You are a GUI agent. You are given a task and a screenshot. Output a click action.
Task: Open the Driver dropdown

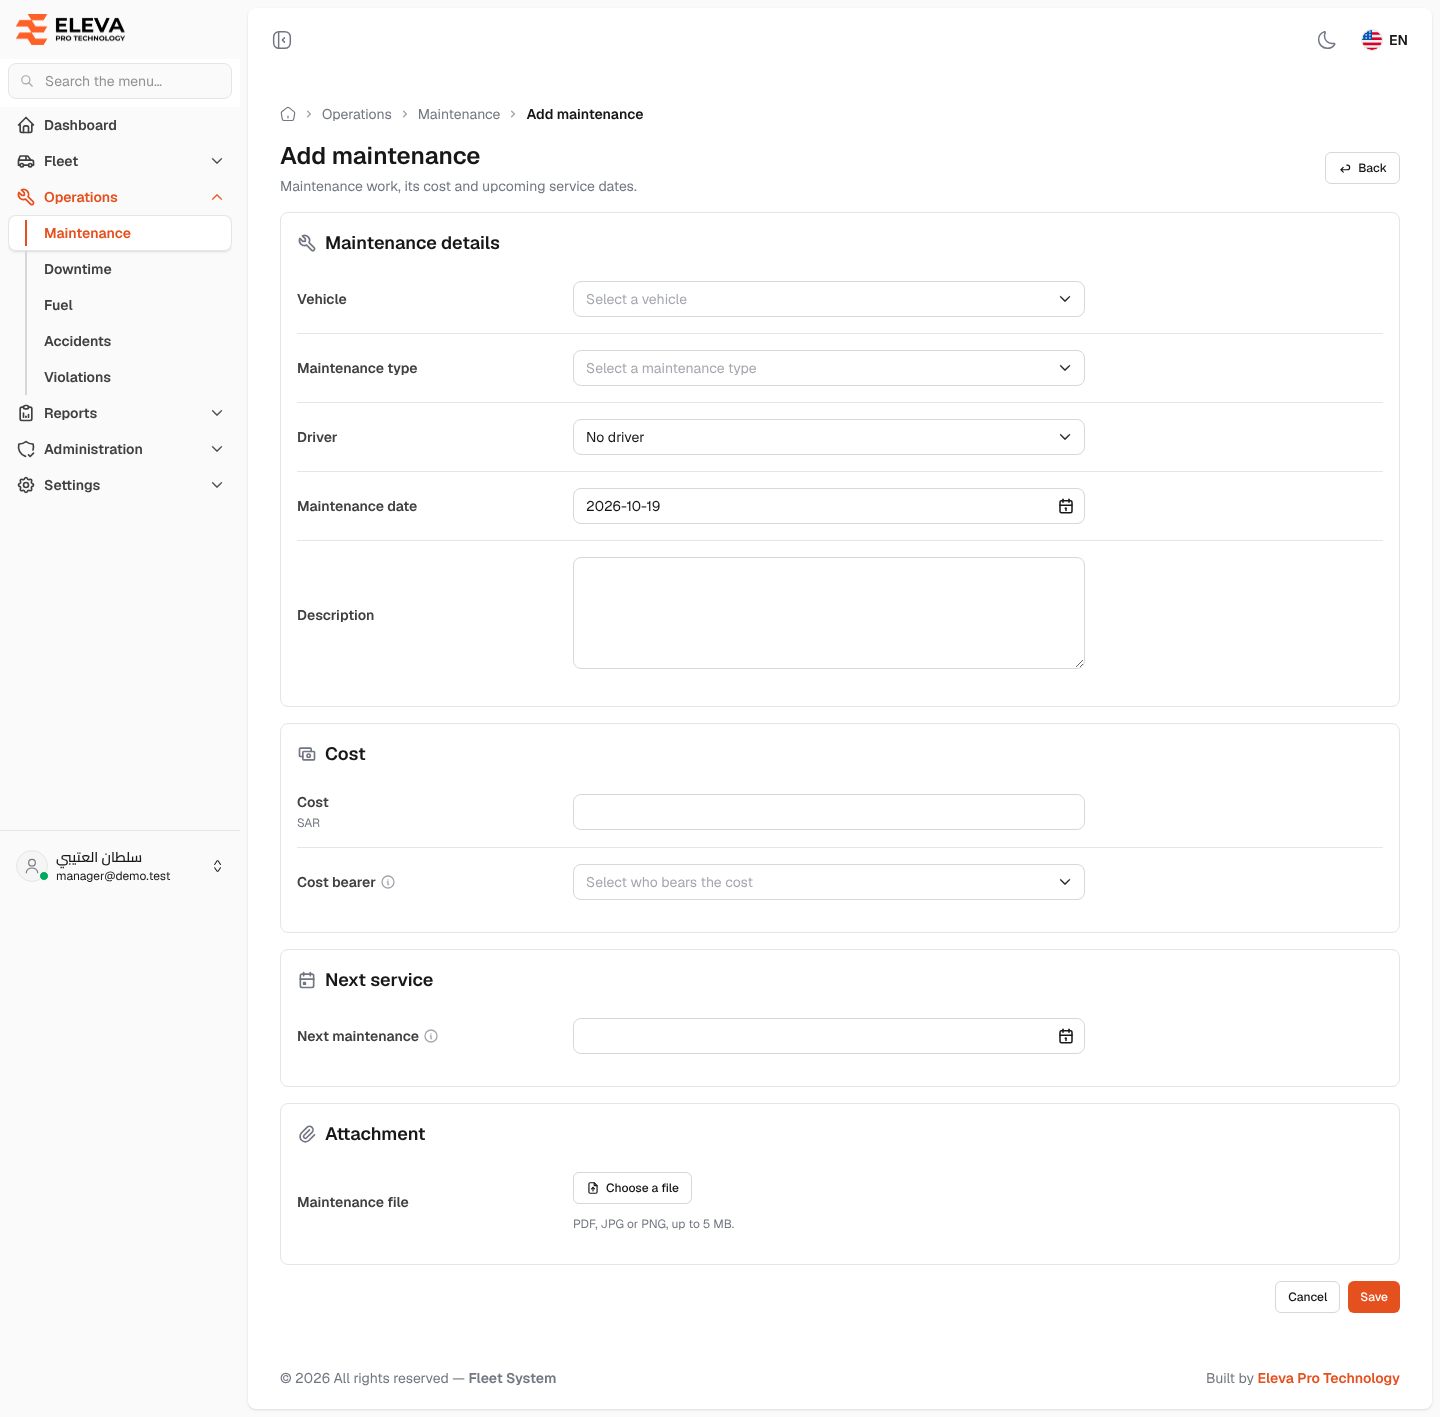click(829, 437)
